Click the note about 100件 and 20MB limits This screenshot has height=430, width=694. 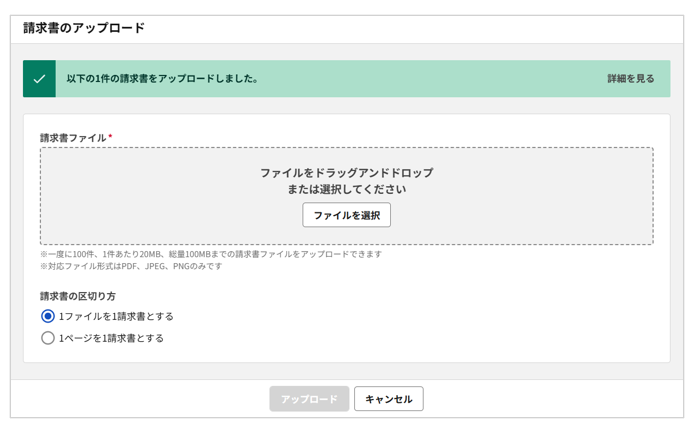coord(211,254)
